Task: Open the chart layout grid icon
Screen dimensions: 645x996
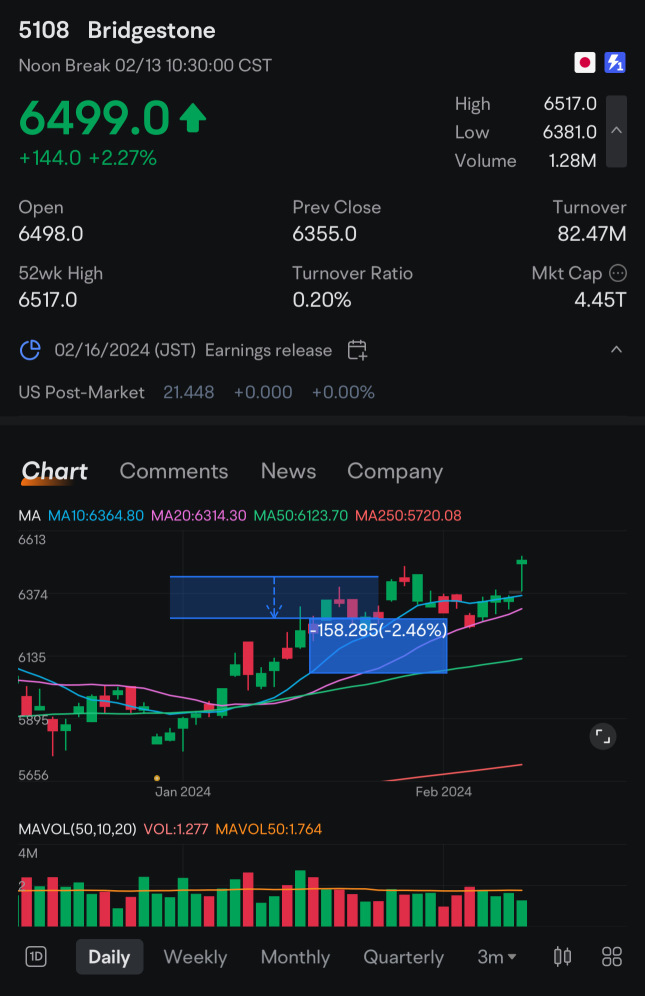Action: tap(612, 956)
